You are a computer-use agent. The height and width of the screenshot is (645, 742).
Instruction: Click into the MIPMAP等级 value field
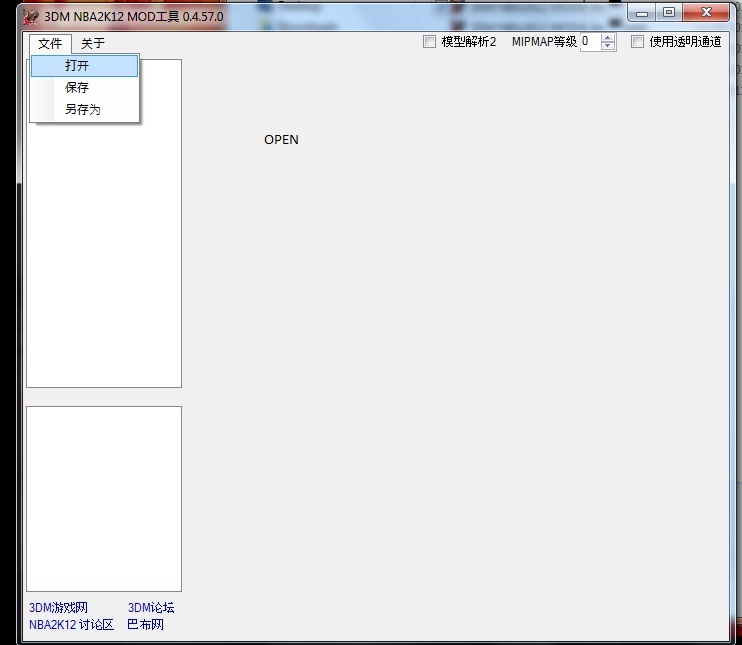591,42
